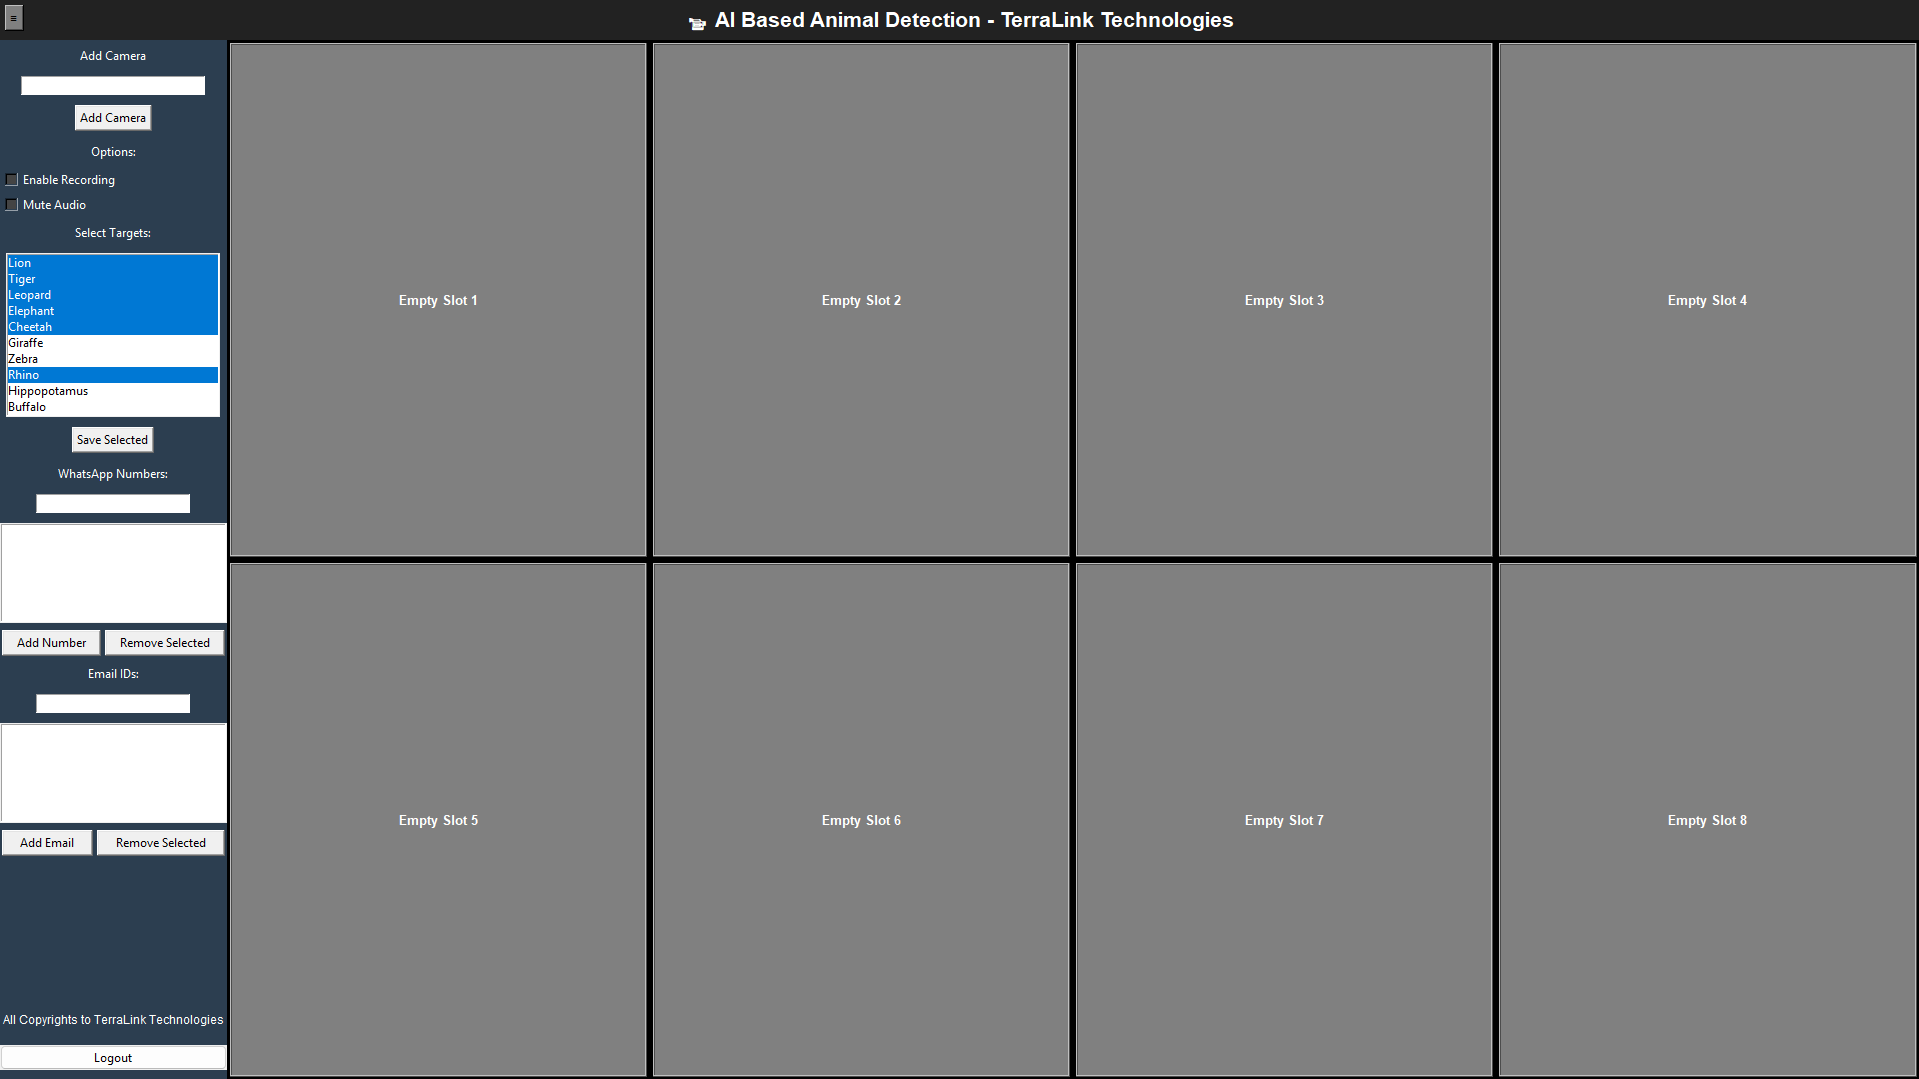Enable the Enable Recording checkbox
Image resolution: width=1919 pixels, height=1079 pixels.
click(12, 180)
